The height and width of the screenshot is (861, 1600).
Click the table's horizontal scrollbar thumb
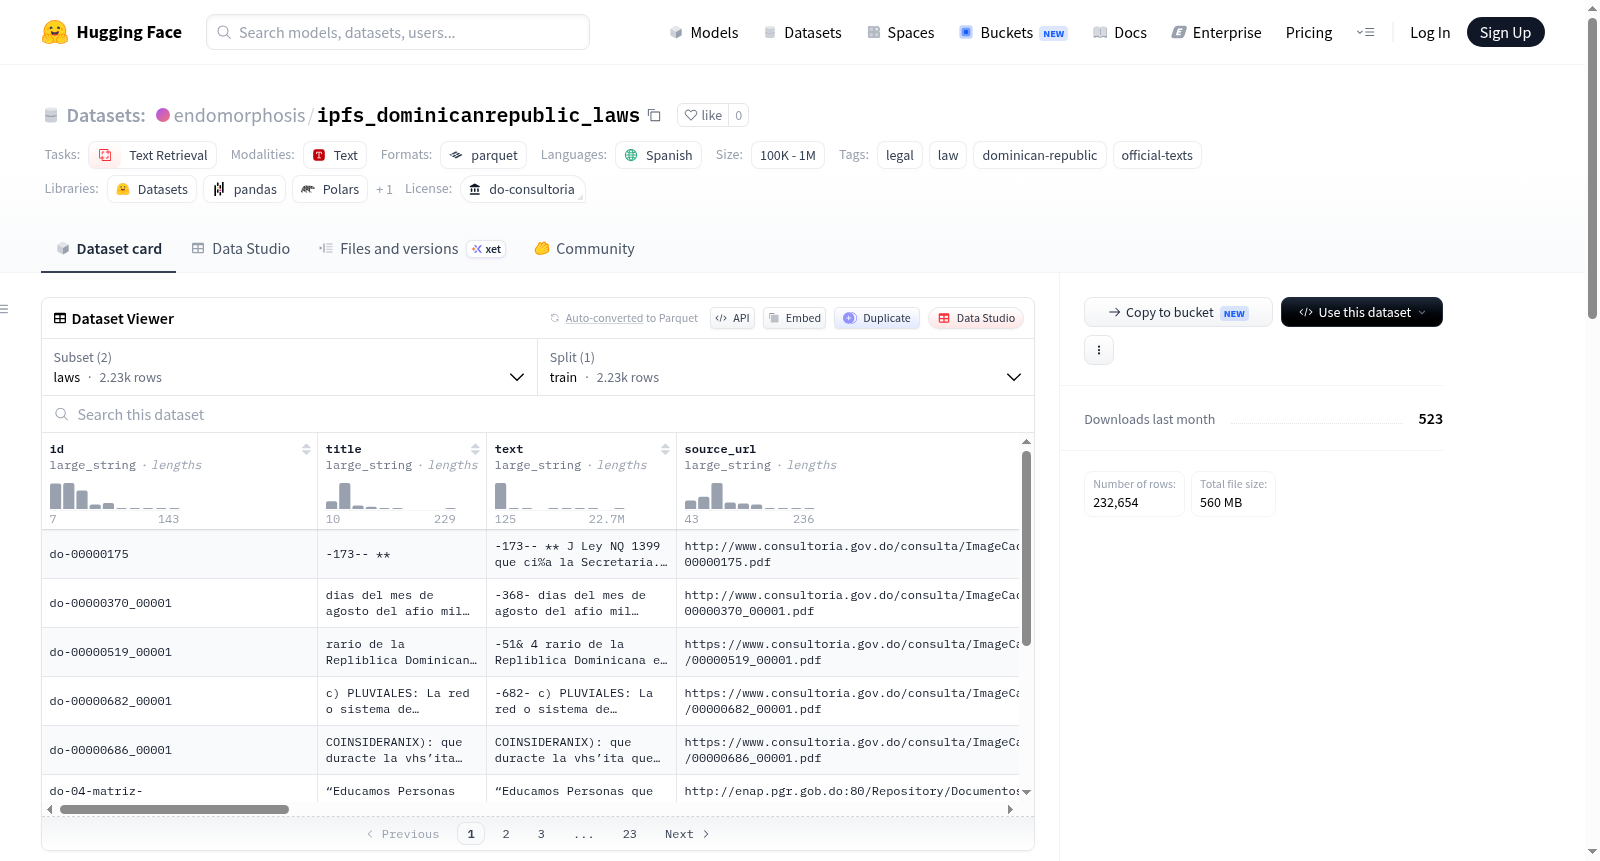pyautogui.click(x=174, y=809)
